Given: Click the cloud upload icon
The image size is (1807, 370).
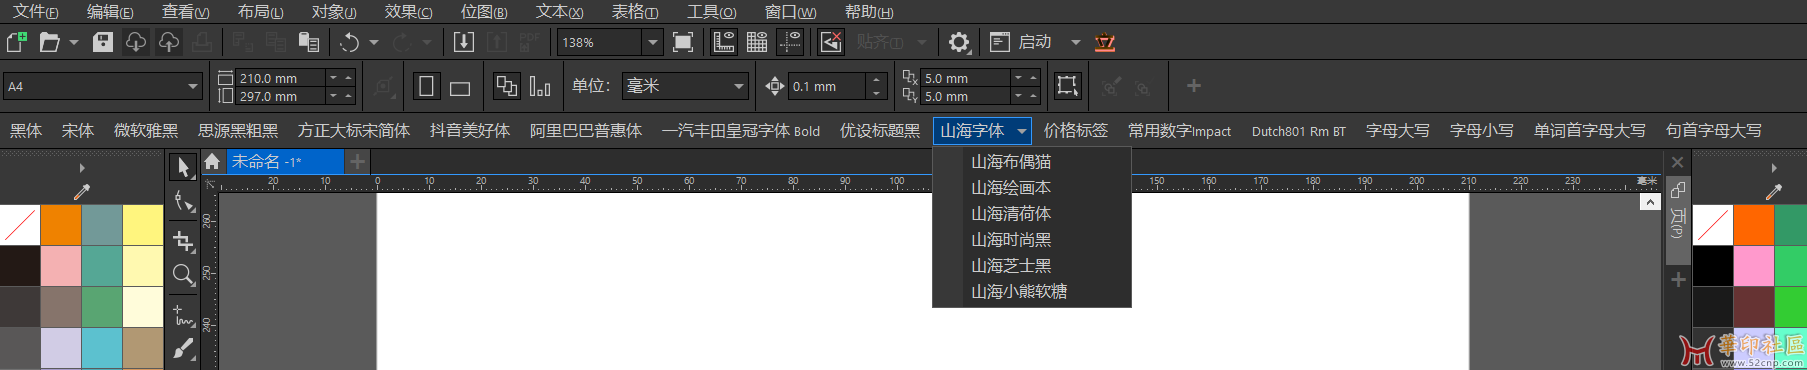Looking at the screenshot, I should click(x=169, y=42).
